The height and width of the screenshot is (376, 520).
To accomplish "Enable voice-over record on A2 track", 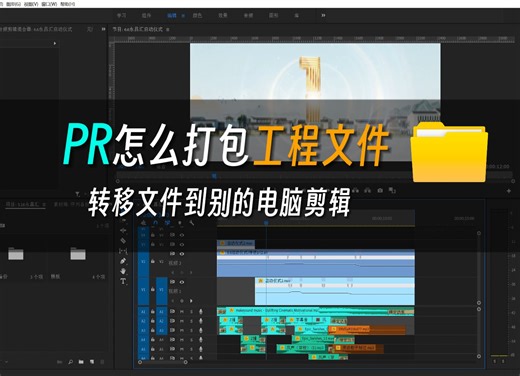I will 201,321.
